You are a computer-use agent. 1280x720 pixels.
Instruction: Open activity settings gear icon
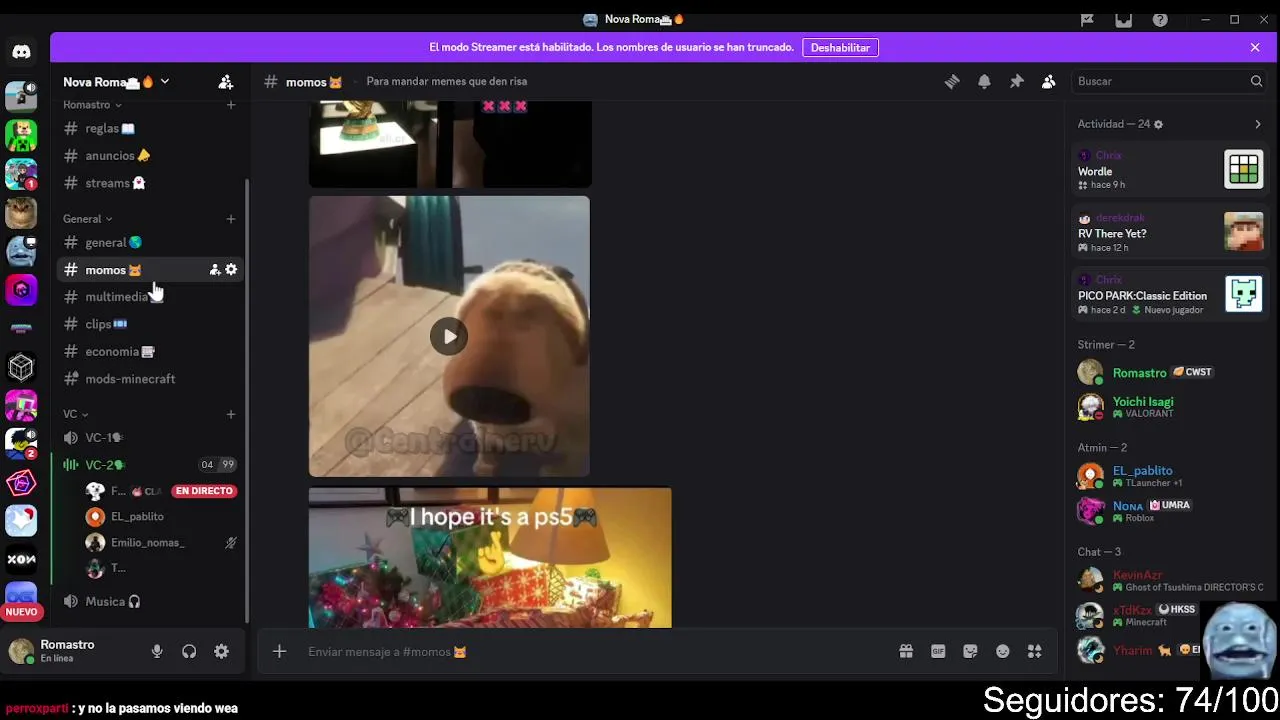(x=1158, y=124)
